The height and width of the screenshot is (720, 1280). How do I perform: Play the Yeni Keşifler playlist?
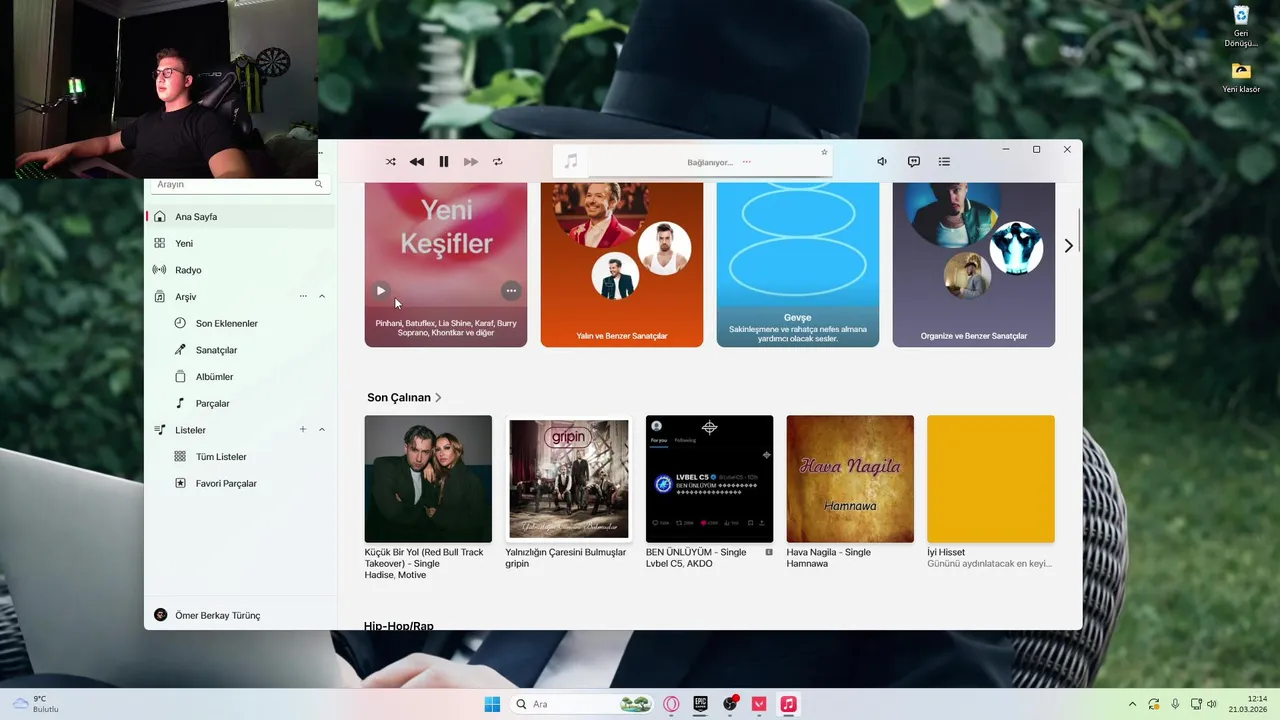click(x=380, y=291)
